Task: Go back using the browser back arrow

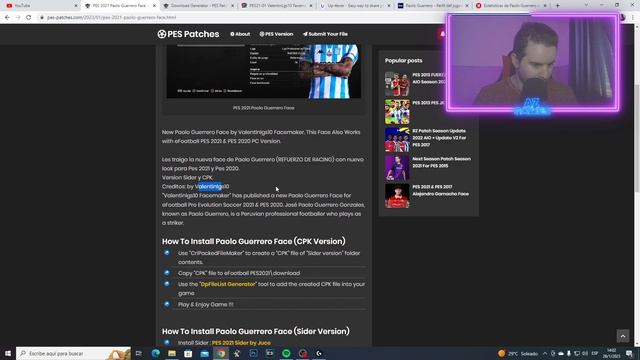Action: tap(7, 18)
